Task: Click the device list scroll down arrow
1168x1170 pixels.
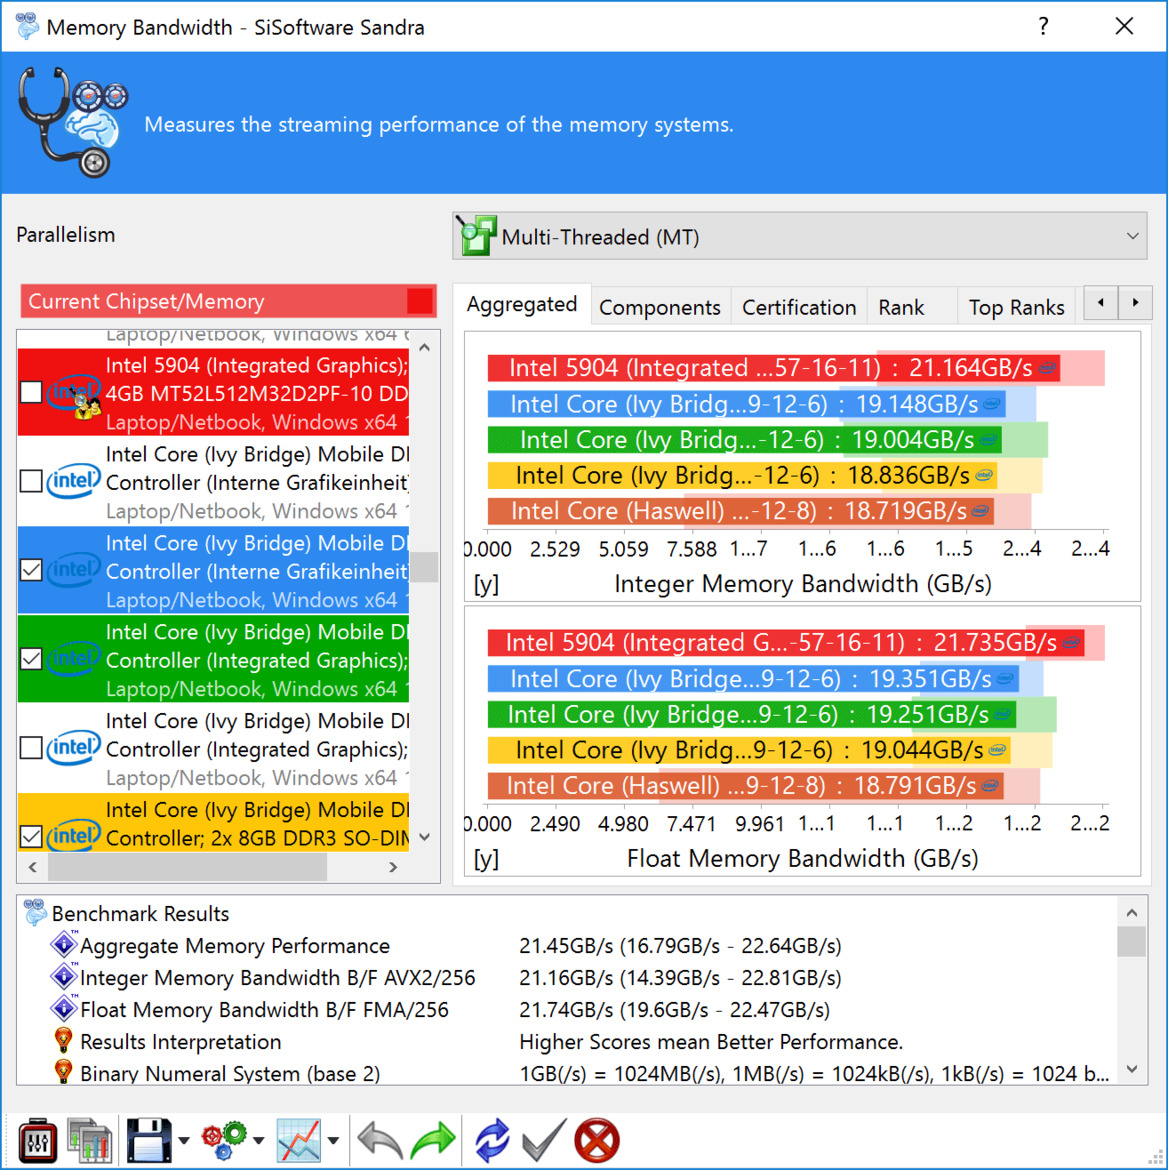Action: [x=425, y=837]
